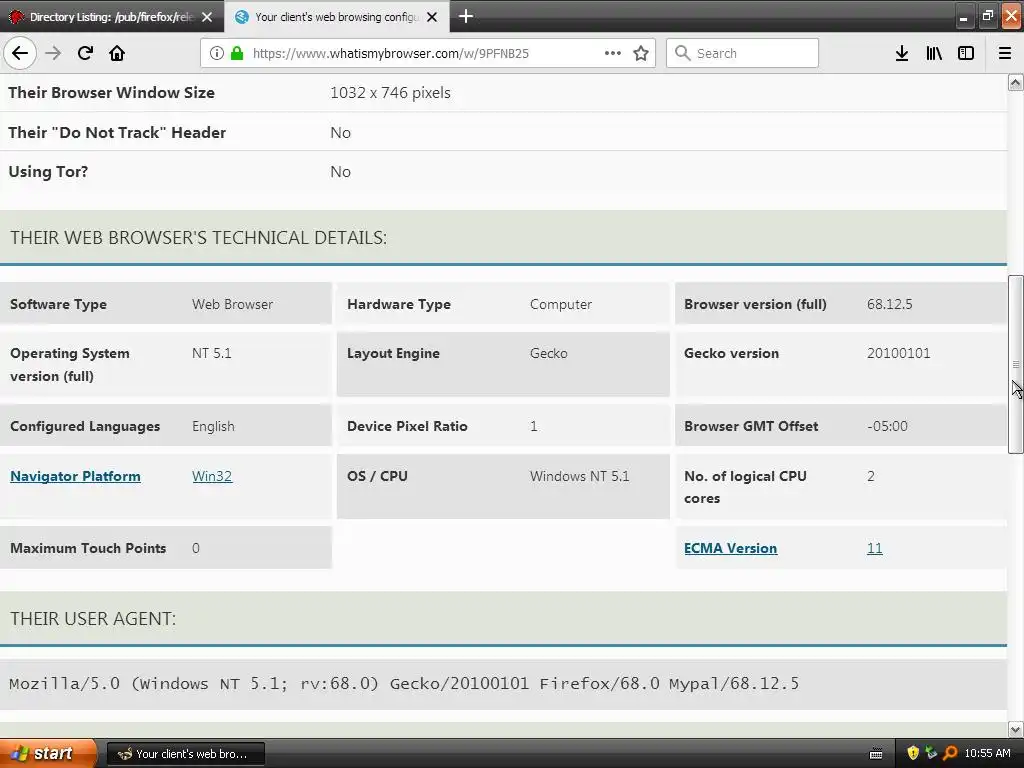Image resolution: width=1024 pixels, height=768 pixels.
Task: Open the downloads panel arrow
Action: [x=902, y=53]
